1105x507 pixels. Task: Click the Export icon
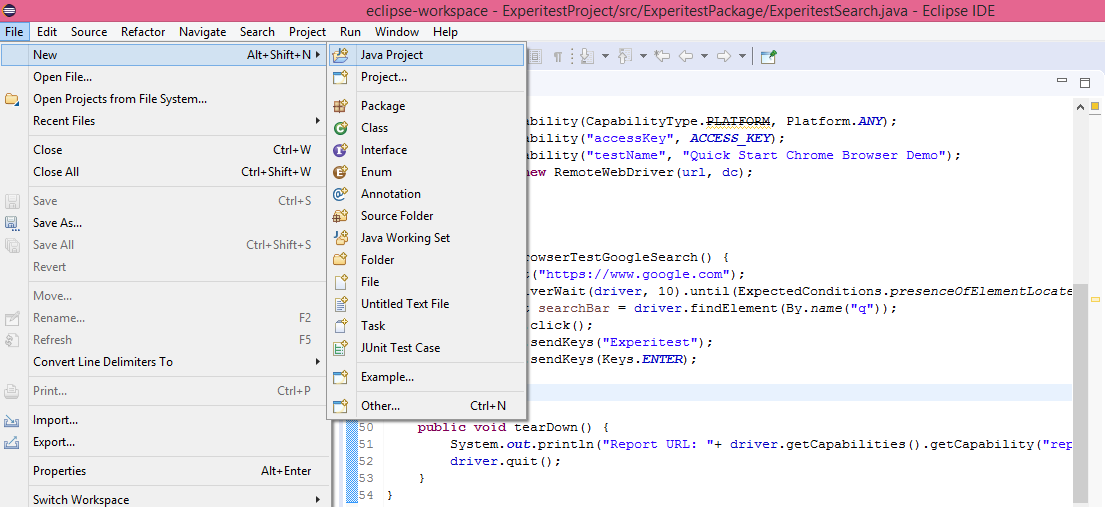pyautogui.click(x=12, y=442)
